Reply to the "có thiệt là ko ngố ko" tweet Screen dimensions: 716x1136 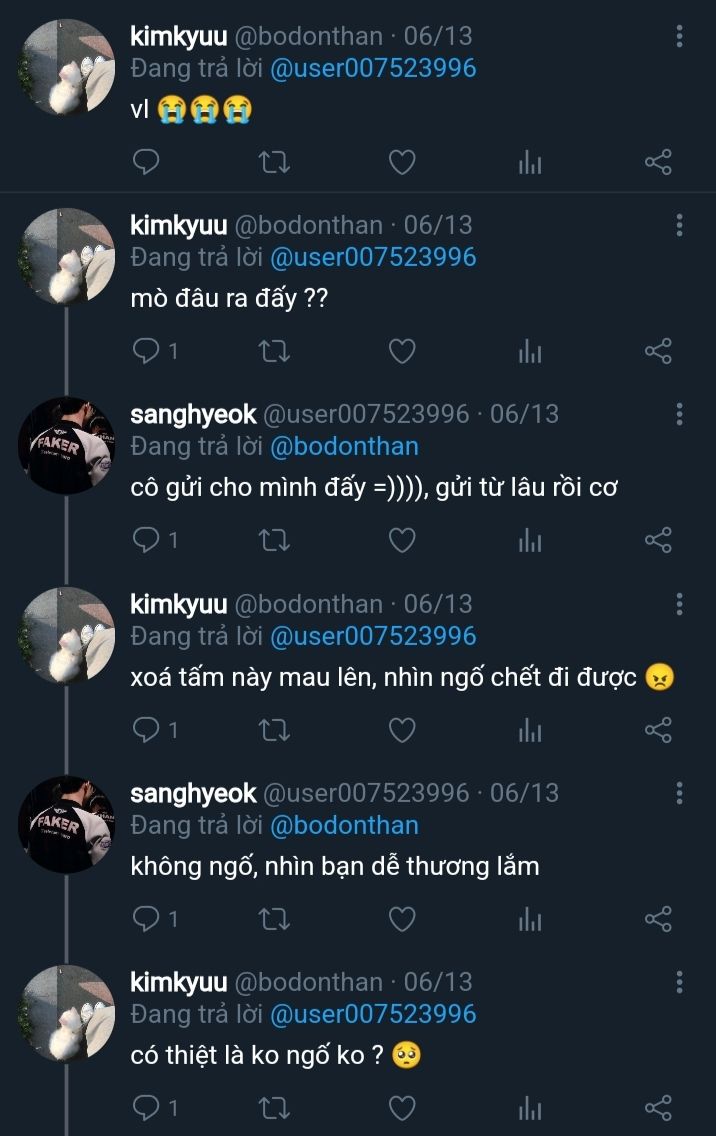pyautogui.click(x=146, y=1108)
